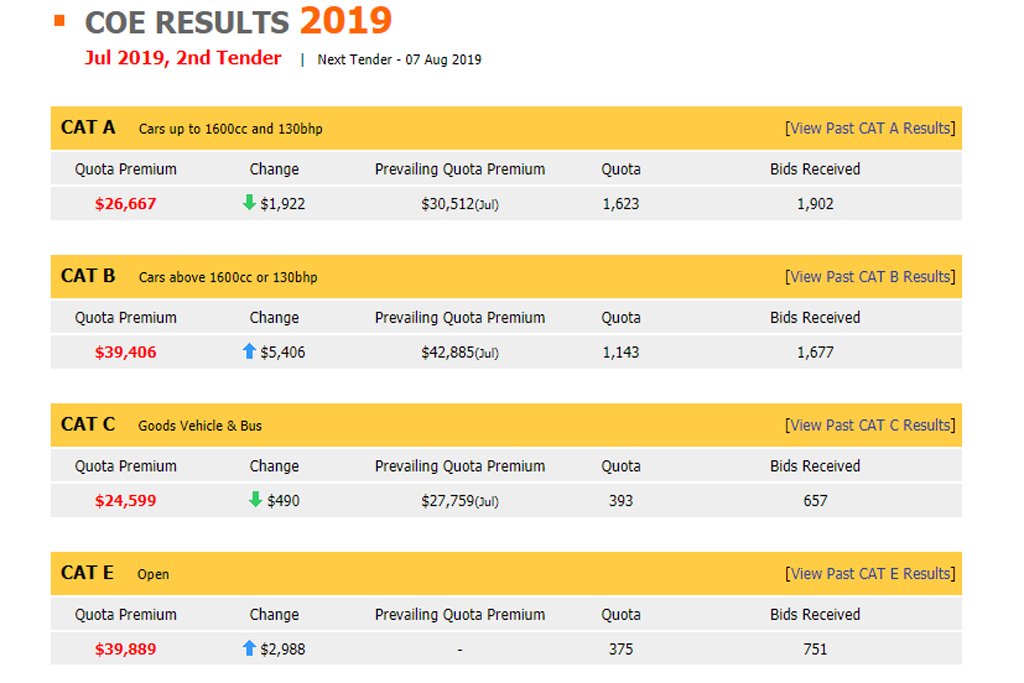The image size is (1024, 683).
Task: Click the change value $1,922
Action: pos(283,204)
